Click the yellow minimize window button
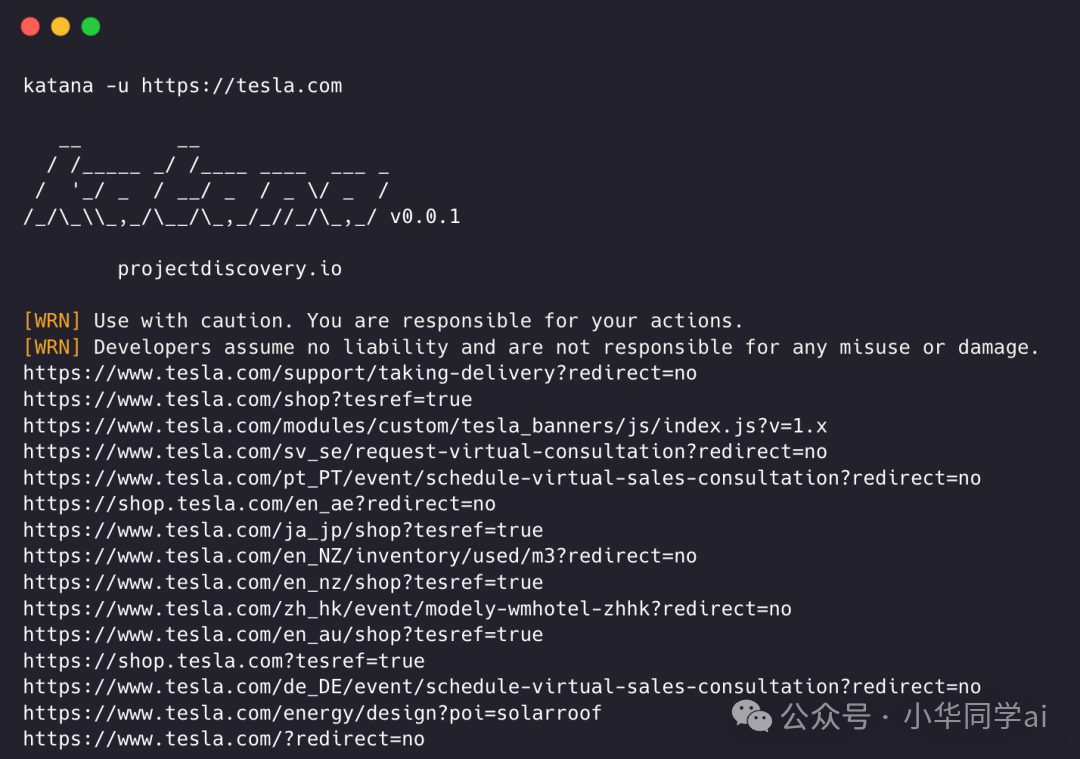The height and width of the screenshot is (759, 1080). (60, 27)
